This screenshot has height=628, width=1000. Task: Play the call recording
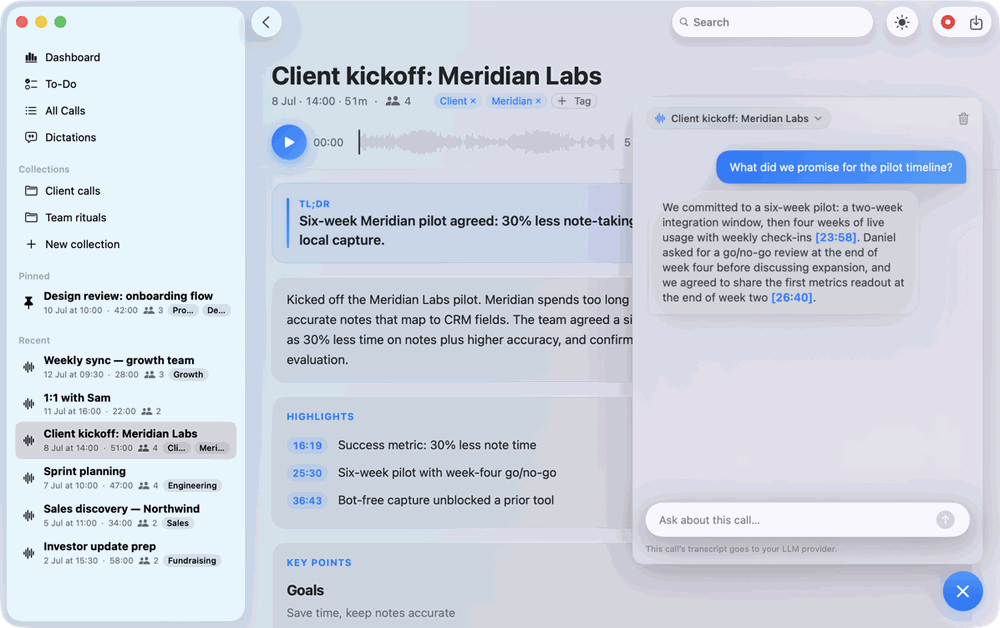tap(289, 142)
